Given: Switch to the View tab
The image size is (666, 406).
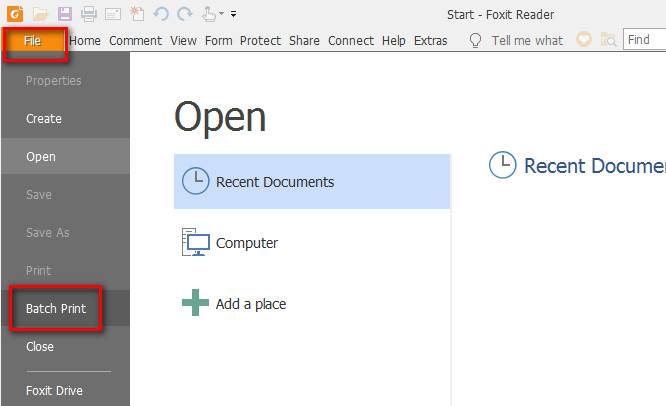Looking at the screenshot, I should [x=183, y=41].
